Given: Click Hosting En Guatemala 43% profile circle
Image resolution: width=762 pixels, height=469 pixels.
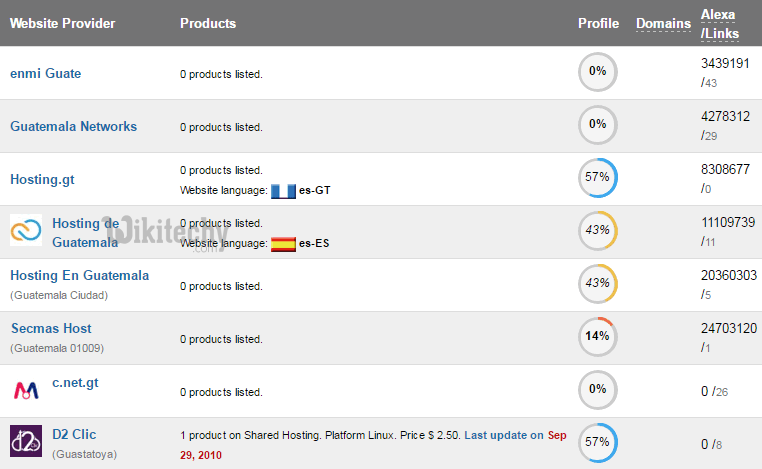Looking at the screenshot, I should (x=598, y=284).
